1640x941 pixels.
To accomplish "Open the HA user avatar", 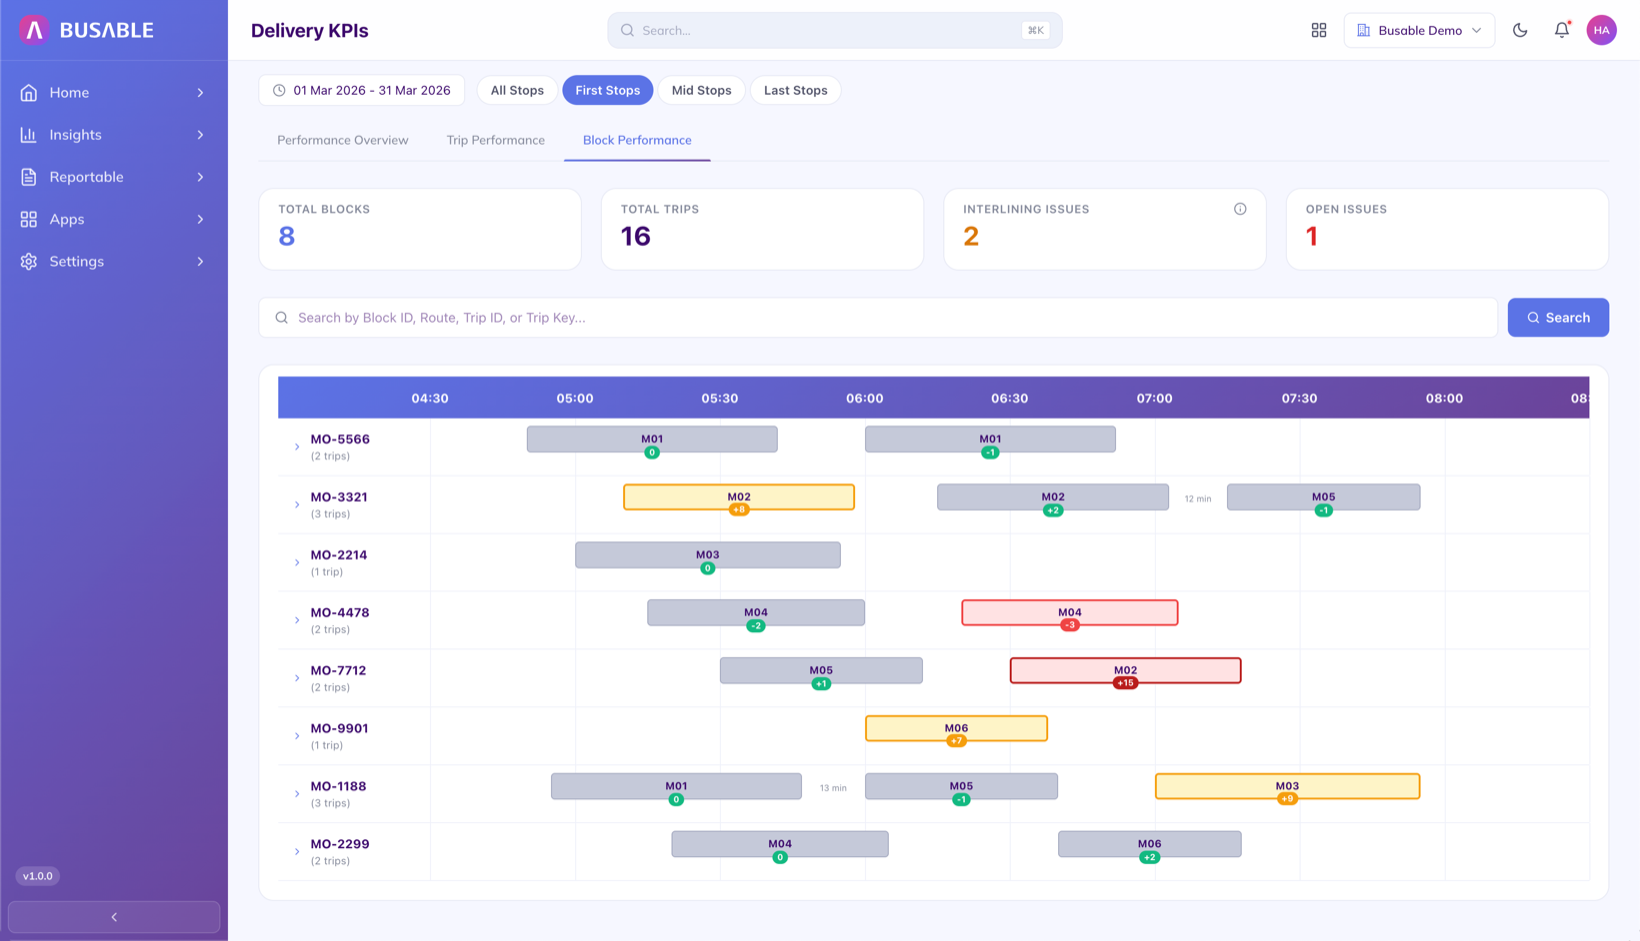I will point(1602,30).
